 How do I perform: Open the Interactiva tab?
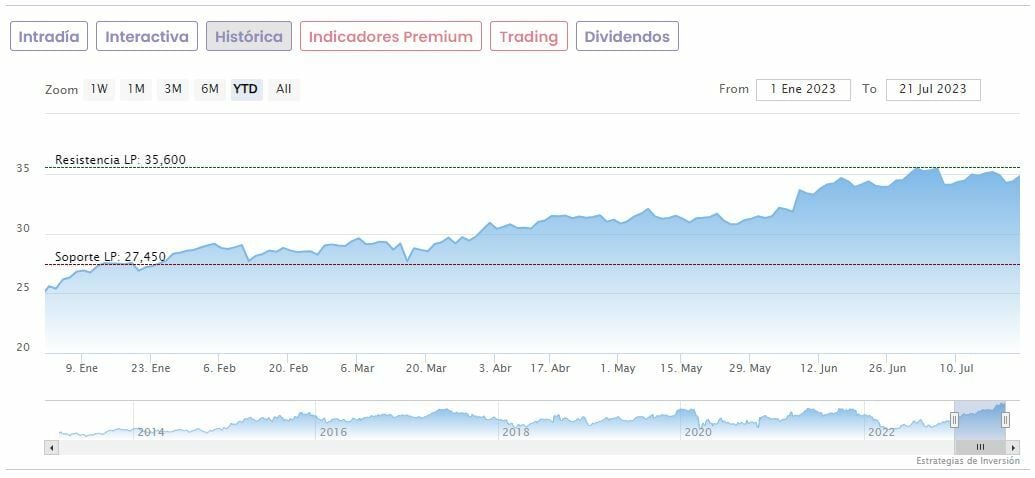coord(147,37)
